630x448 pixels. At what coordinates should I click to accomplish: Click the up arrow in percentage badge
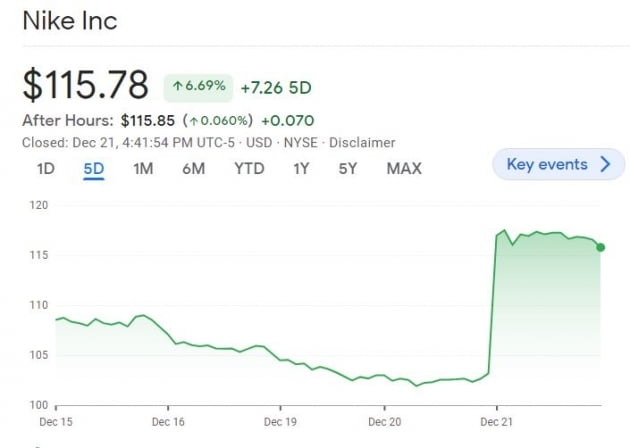pyautogui.click(x=178, y=87)
